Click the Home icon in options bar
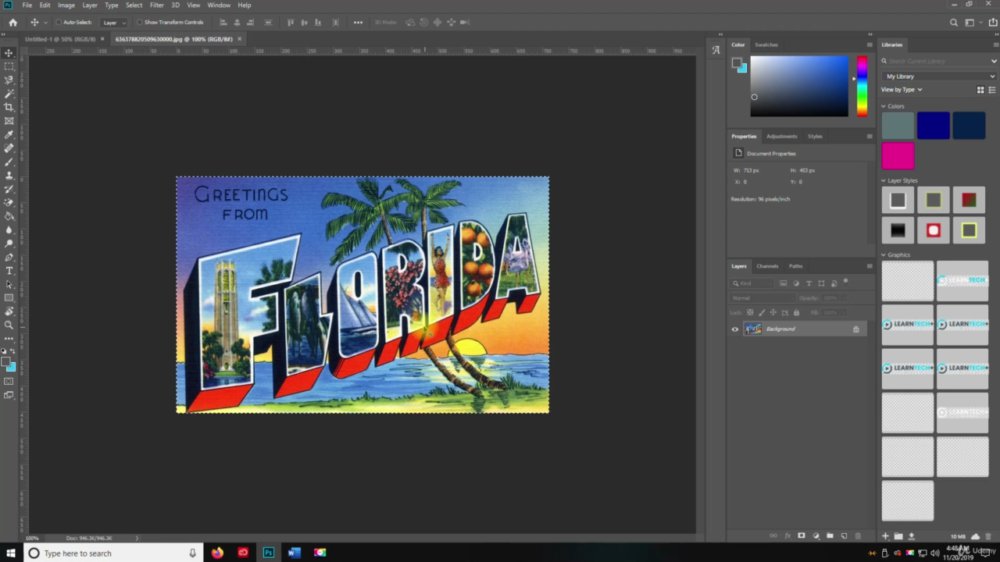Screen dimensions: 1000x562 pos(13,22)
